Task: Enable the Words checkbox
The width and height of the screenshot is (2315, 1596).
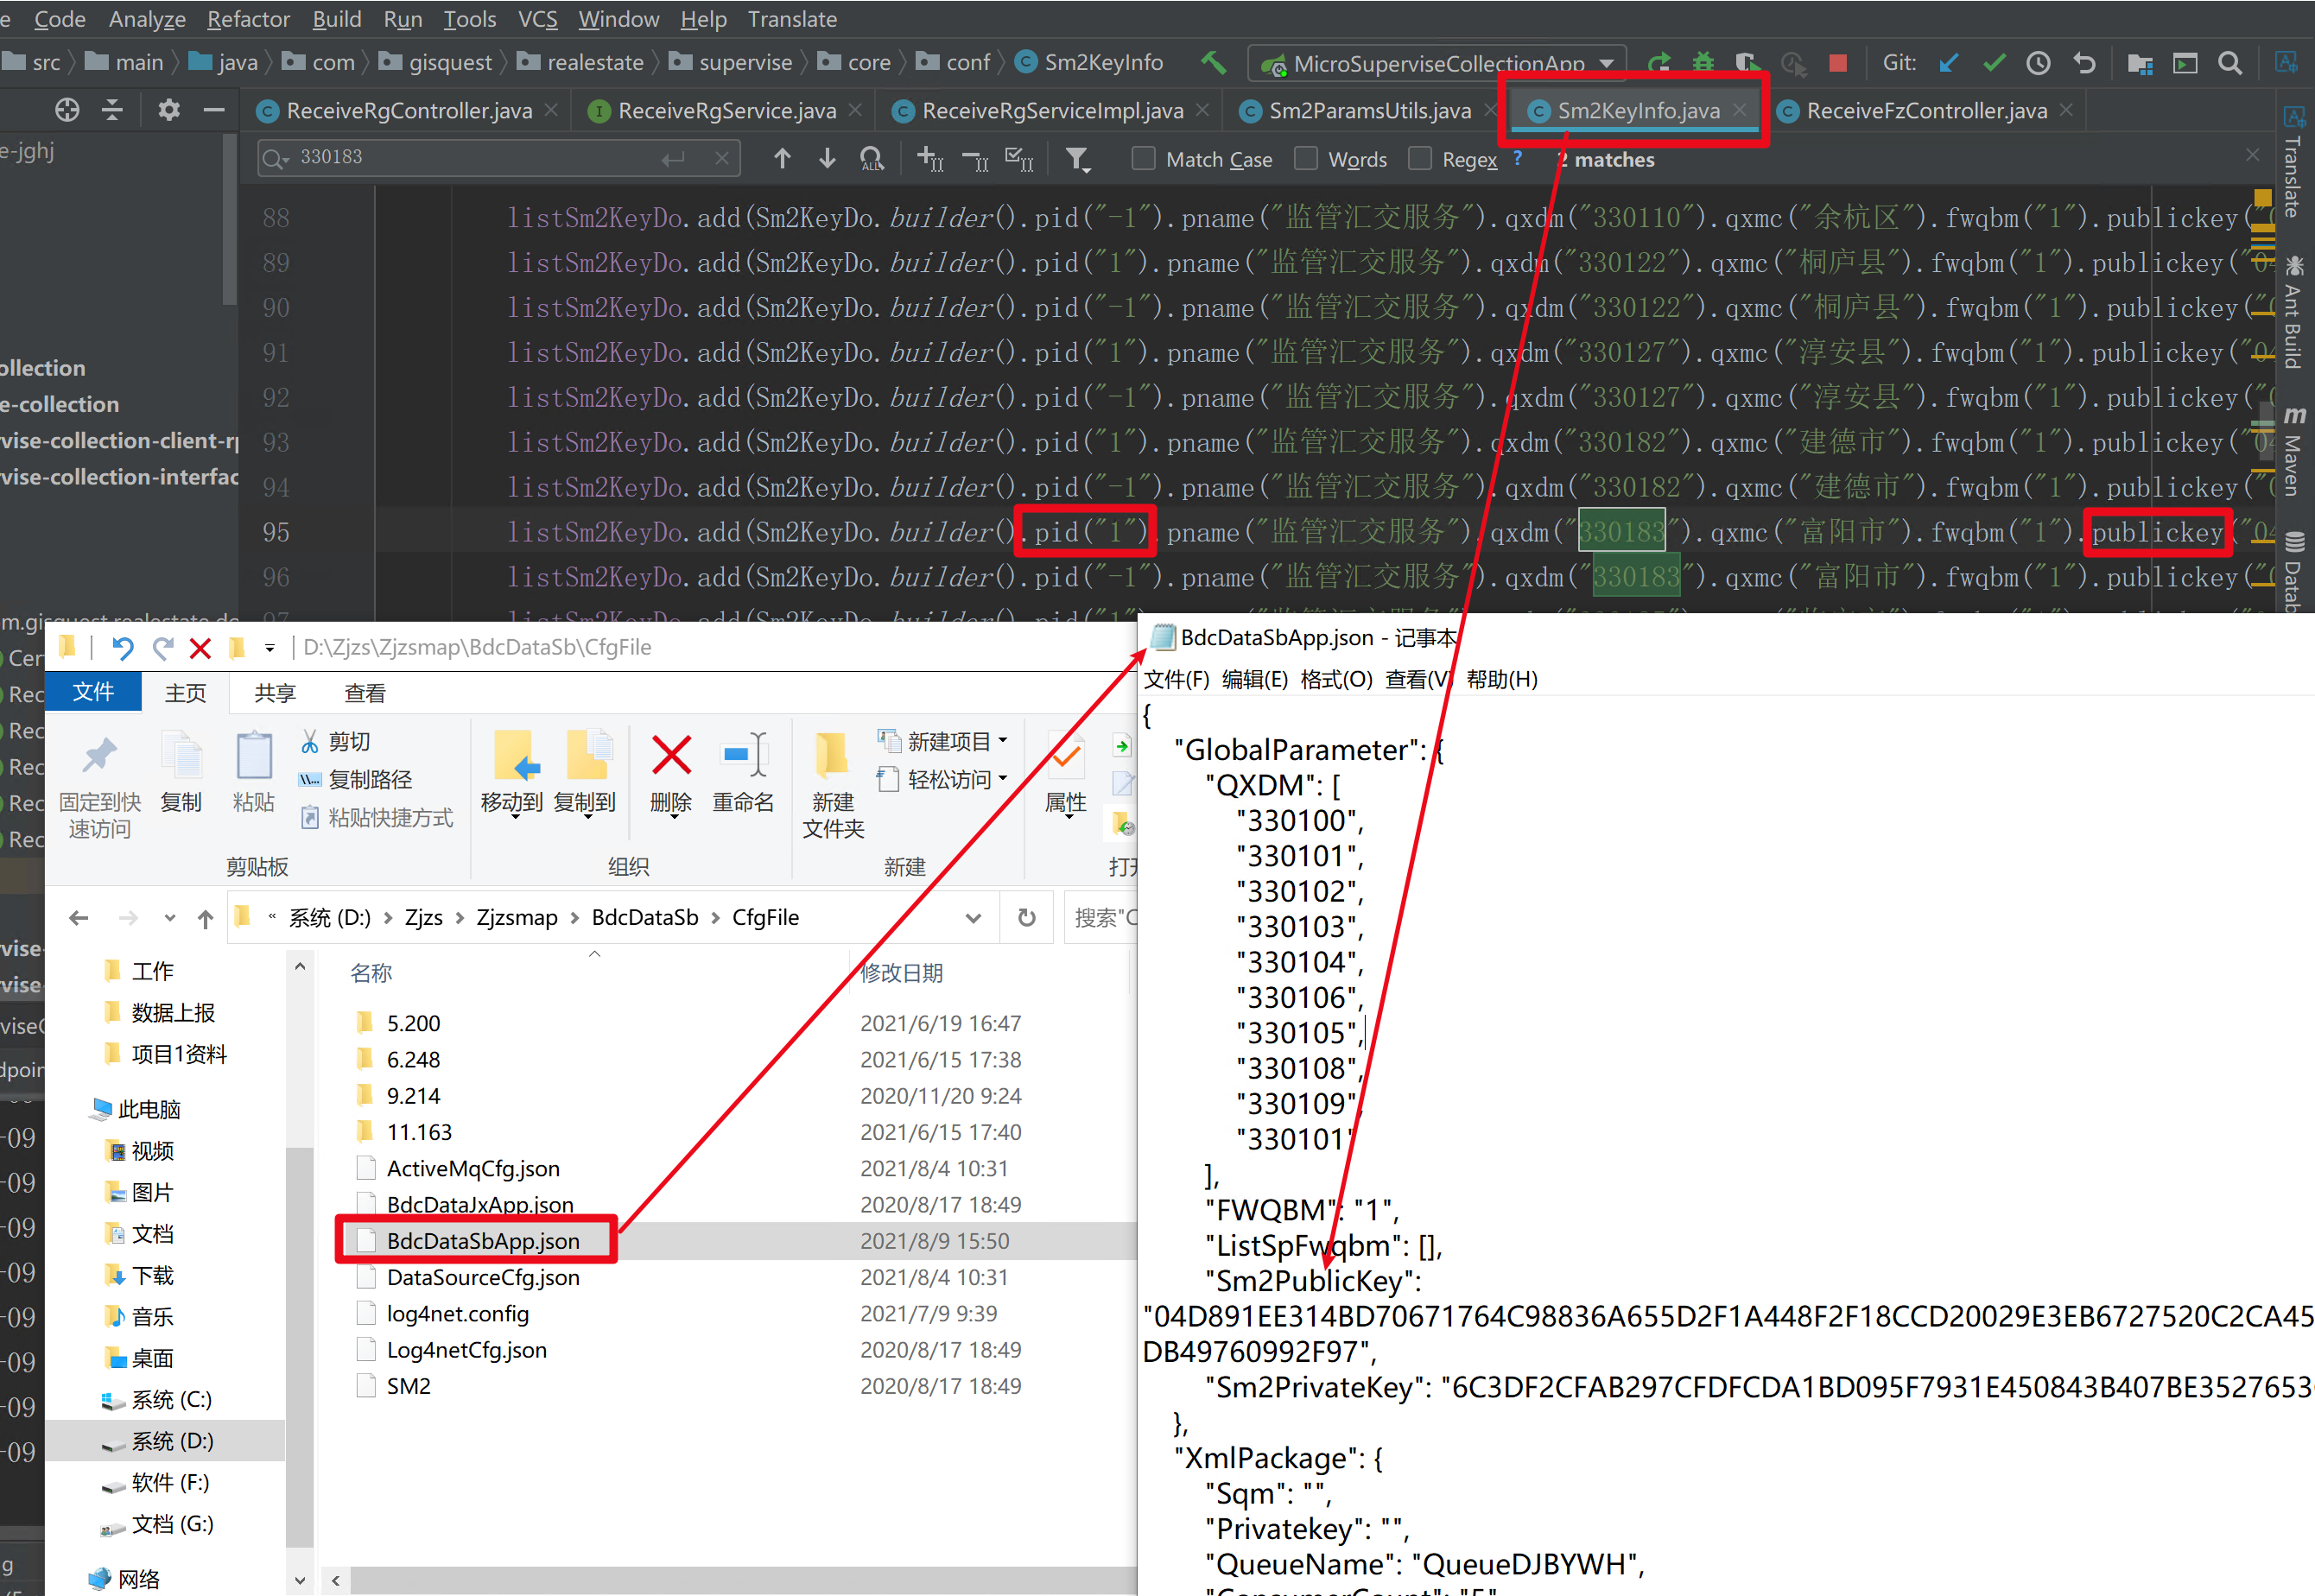Action: click(1306, 159)
